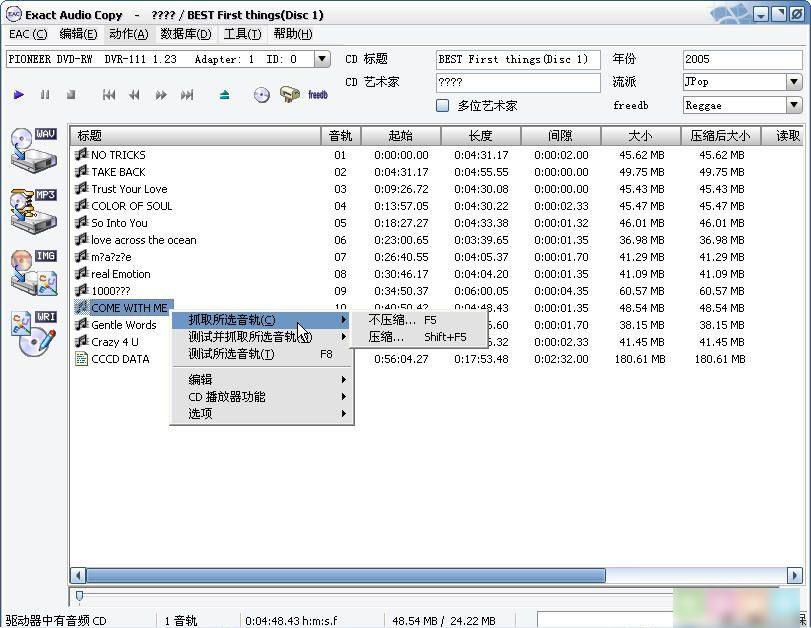This screenshot has height=628, width=811.
Task: Click note icon beside COLOR OF SOUL
Action: pos(81,205)
